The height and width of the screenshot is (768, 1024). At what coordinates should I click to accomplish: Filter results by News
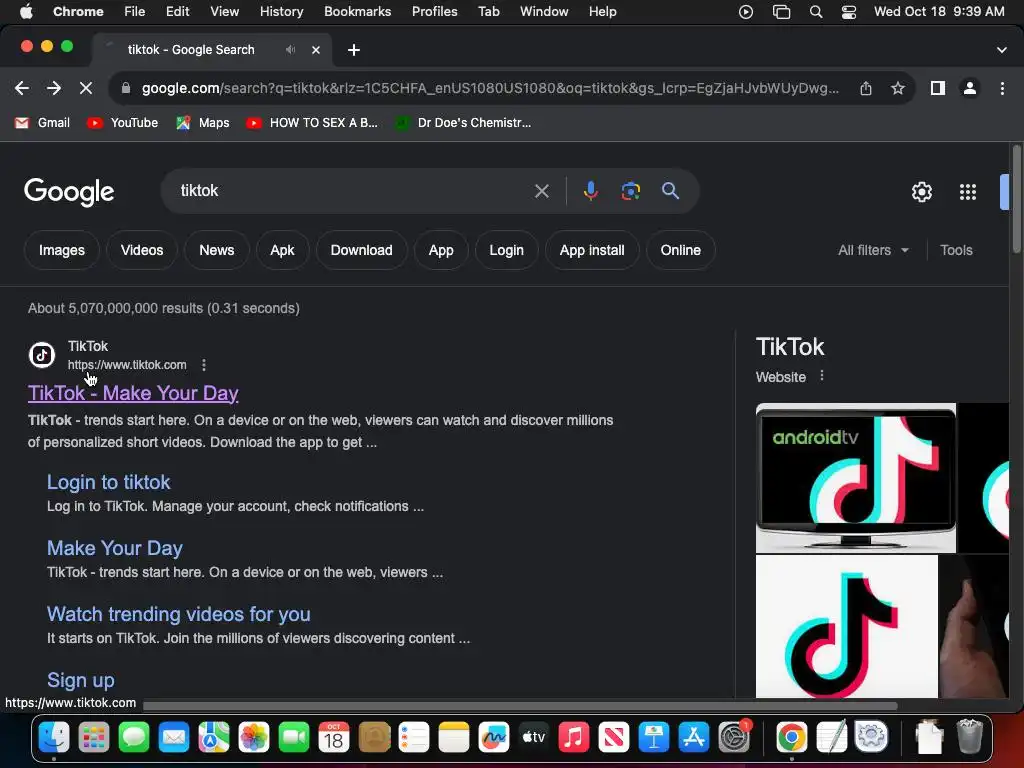pyautogui.click(x=216, y=250)
